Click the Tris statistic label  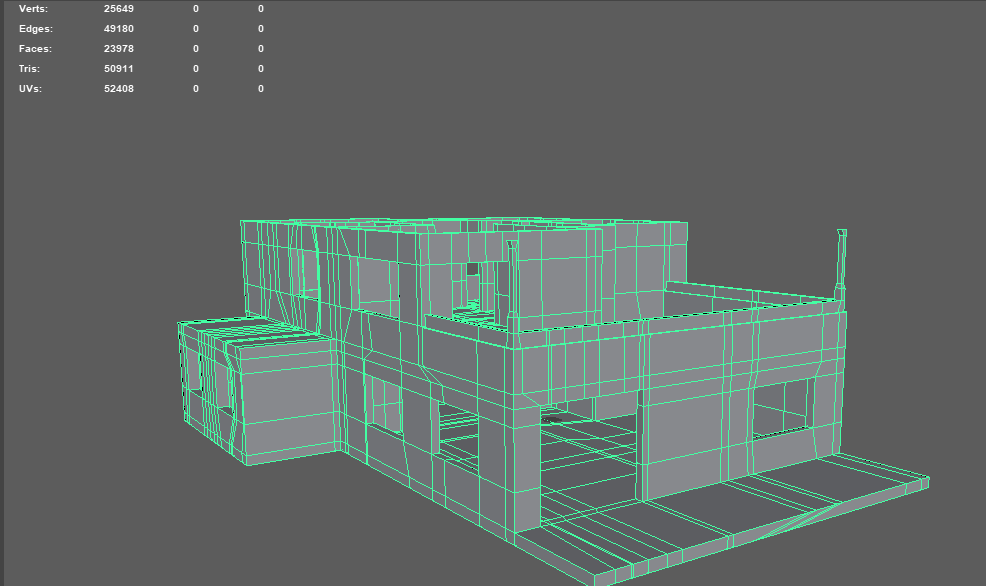point(29,68)
